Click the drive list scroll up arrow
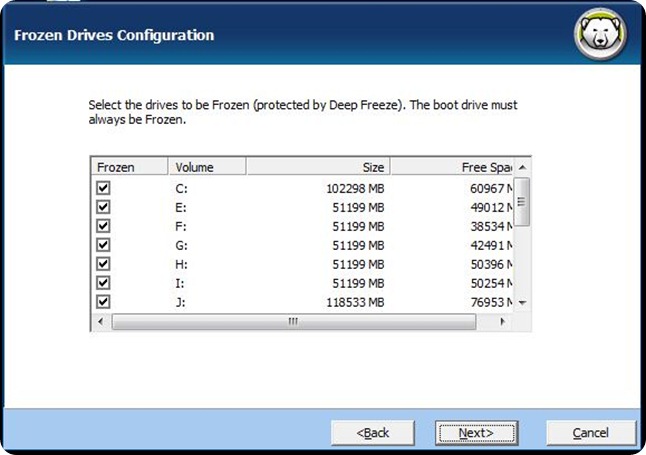Image resolution: width=646 pixels, height=455 pixels. (522, 167)
